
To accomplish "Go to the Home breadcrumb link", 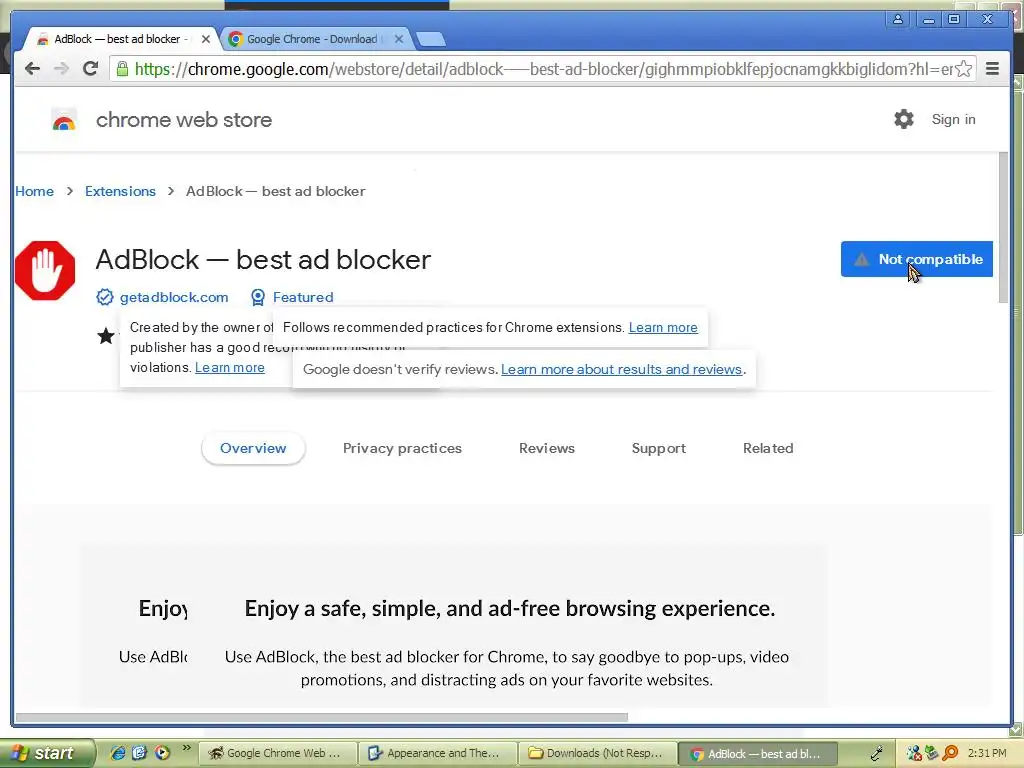I will pyautogui.click(x=35, y=191).
